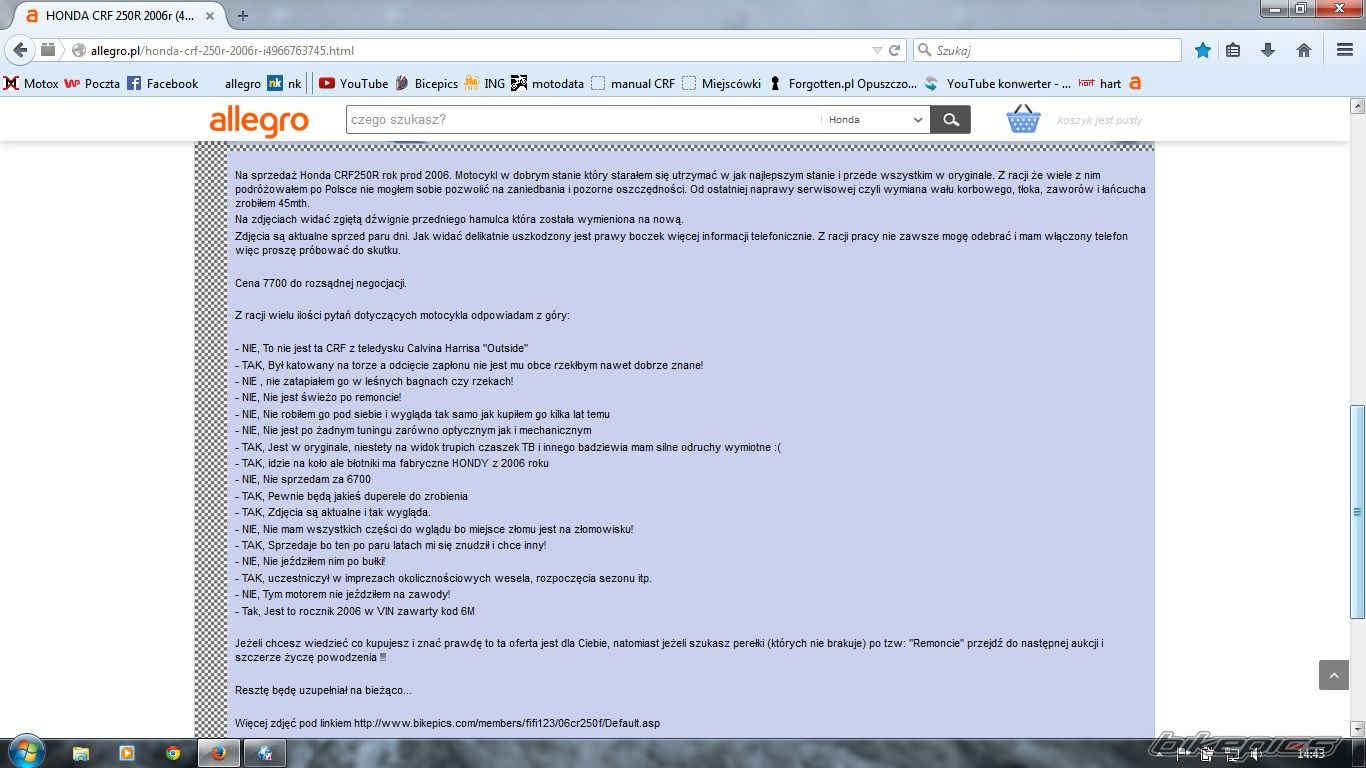Viewport: 1366px width, 768px height.
Task: Click the line 'TAK, Zdjęcia są aktualne i tak wygląda.'
Action: pyautogui.click(x=333, y=513)
